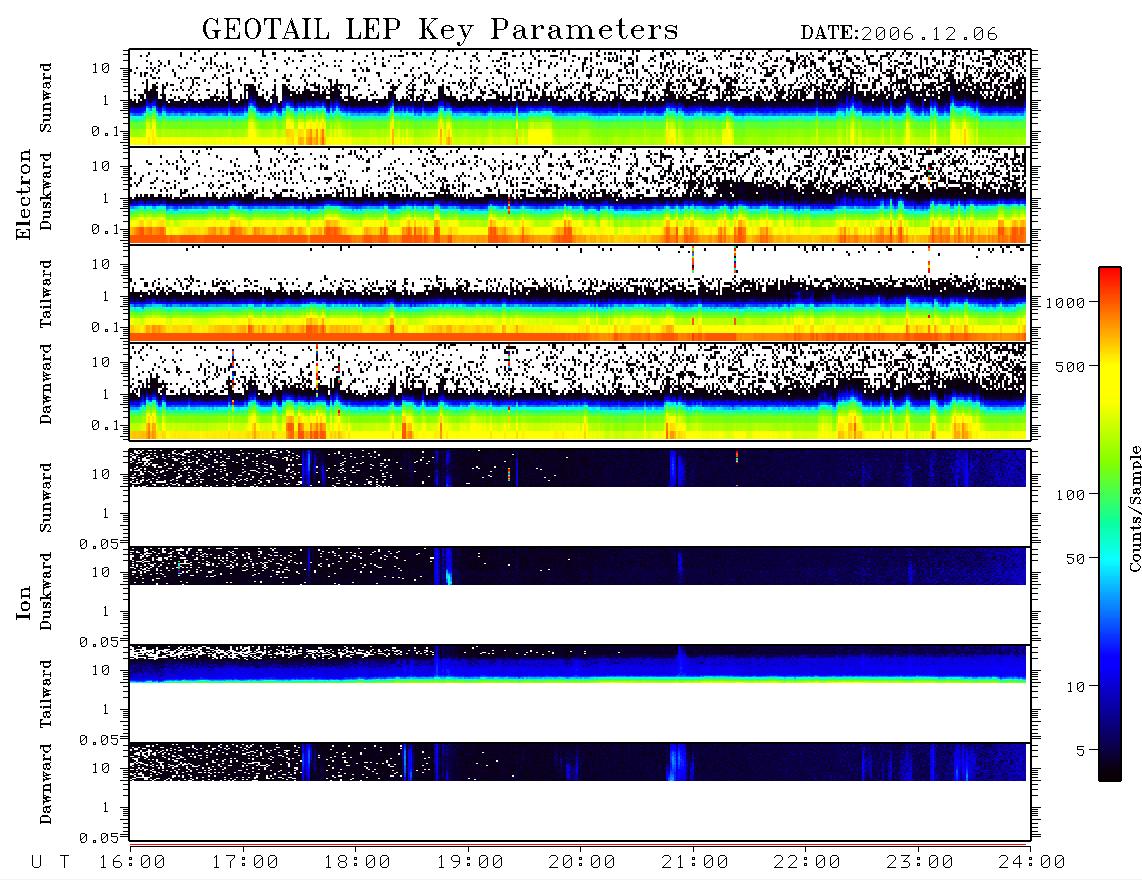The image size is (1142, 880).
Task: Click the '0.05' tick of Ion Dawnward axis
Action: click(99, 838)
